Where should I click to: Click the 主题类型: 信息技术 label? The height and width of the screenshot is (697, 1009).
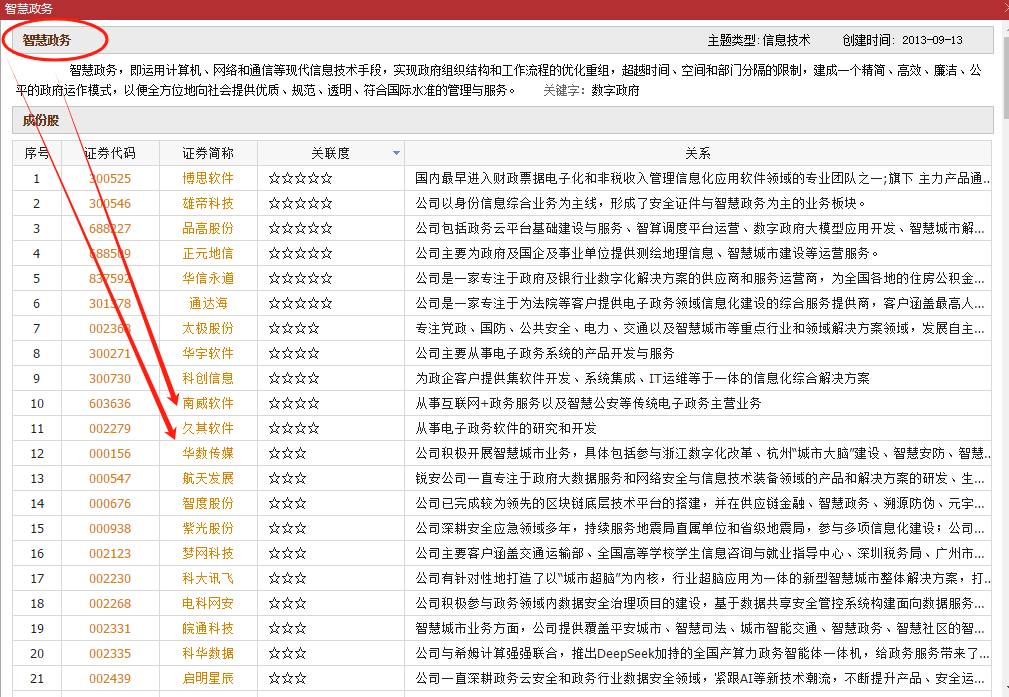[759, 41]
